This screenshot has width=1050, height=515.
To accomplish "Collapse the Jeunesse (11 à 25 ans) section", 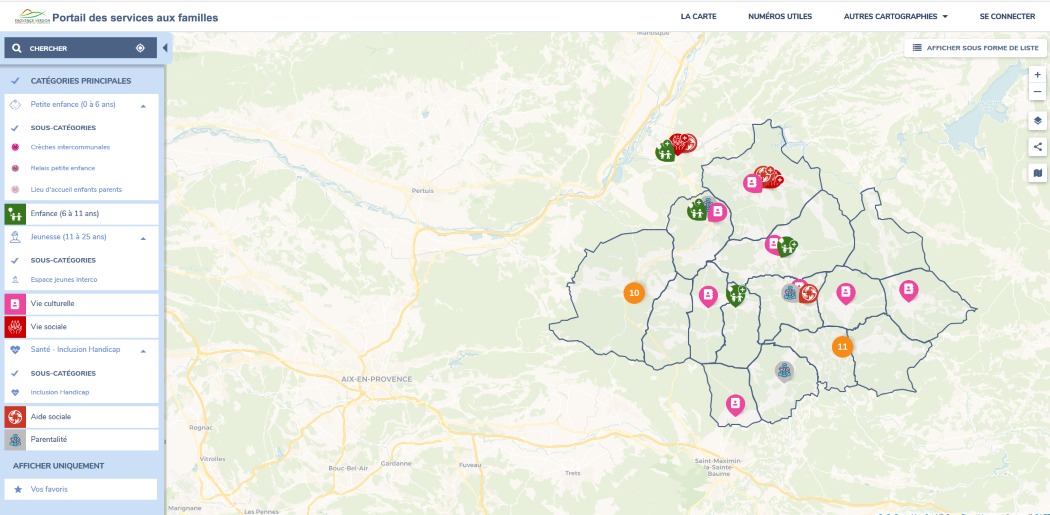I will point(143,238).
